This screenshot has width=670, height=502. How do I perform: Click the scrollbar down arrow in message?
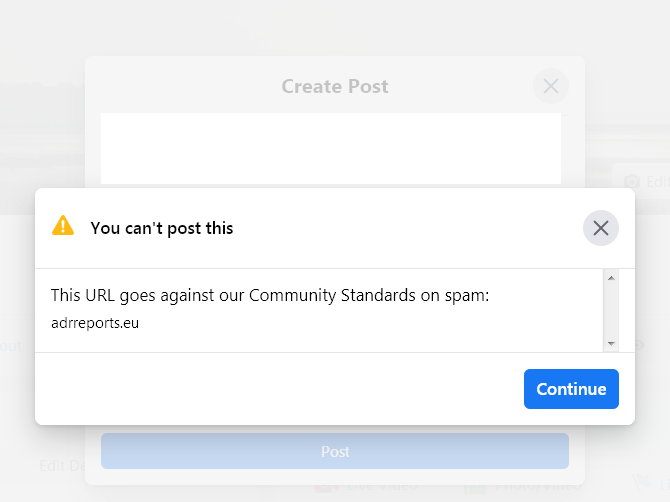[x=611, y=343]
